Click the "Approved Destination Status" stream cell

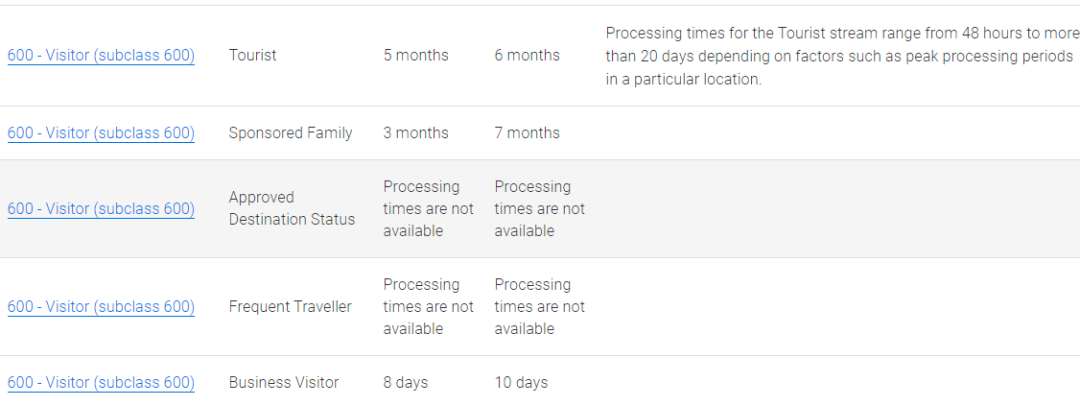(x=291, y=209)
